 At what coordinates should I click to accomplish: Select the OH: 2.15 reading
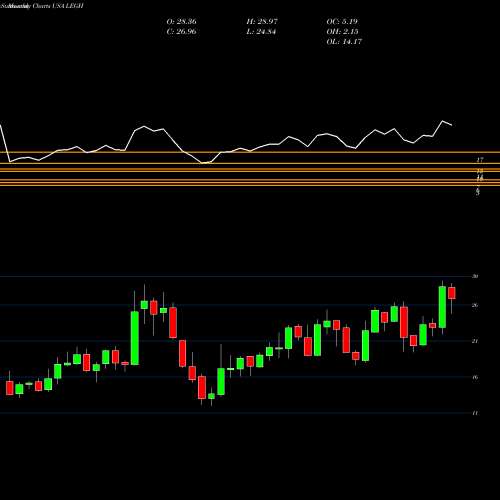point(342,32)
